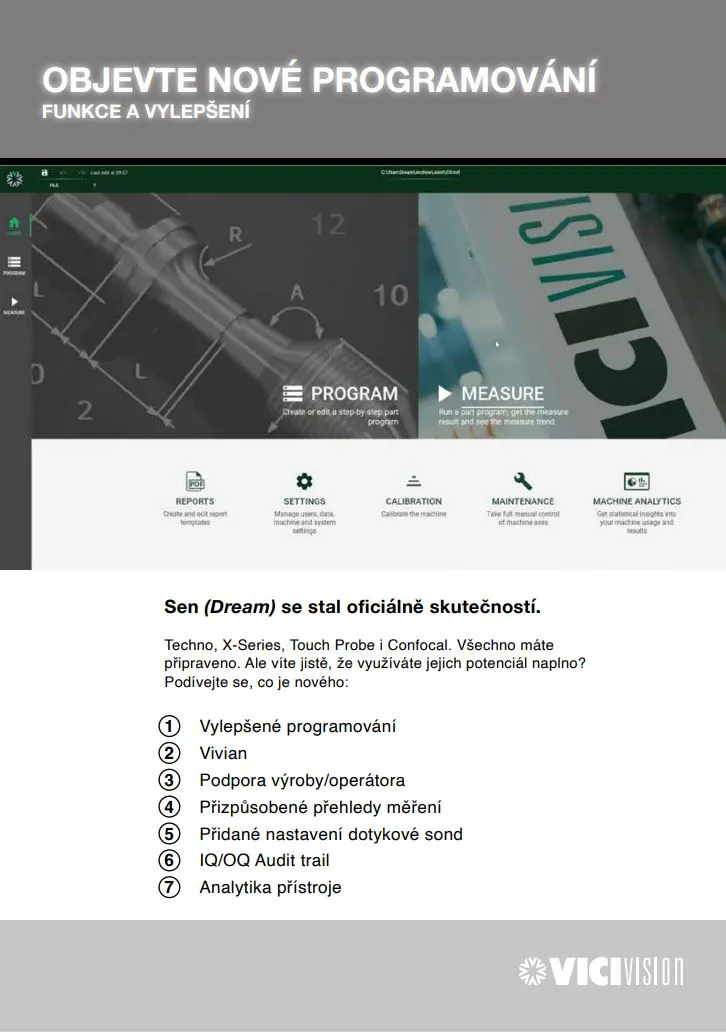Click the CALIBRATION icon
This screenshot has width=726, height=1032.
pos(413,481)
